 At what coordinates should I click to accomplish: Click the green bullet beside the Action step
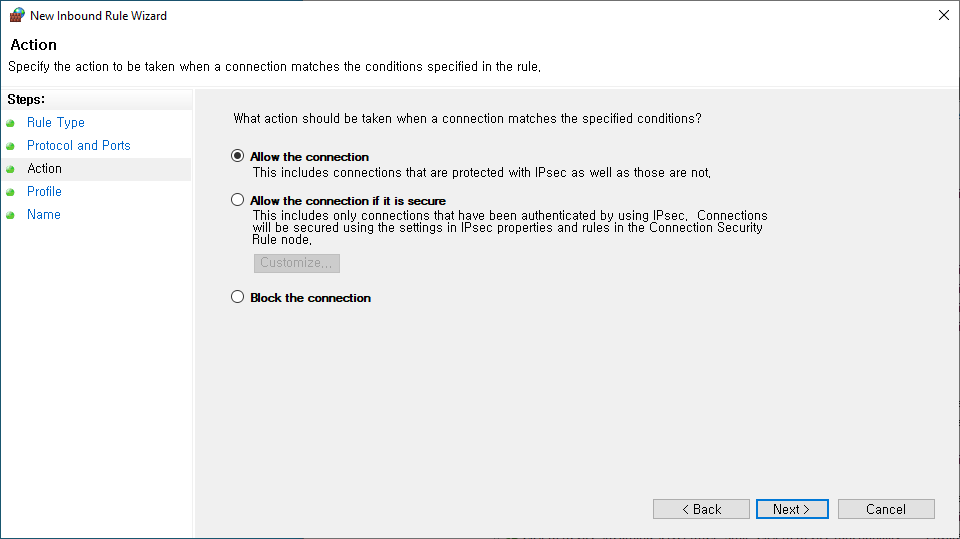pos(10,169)
